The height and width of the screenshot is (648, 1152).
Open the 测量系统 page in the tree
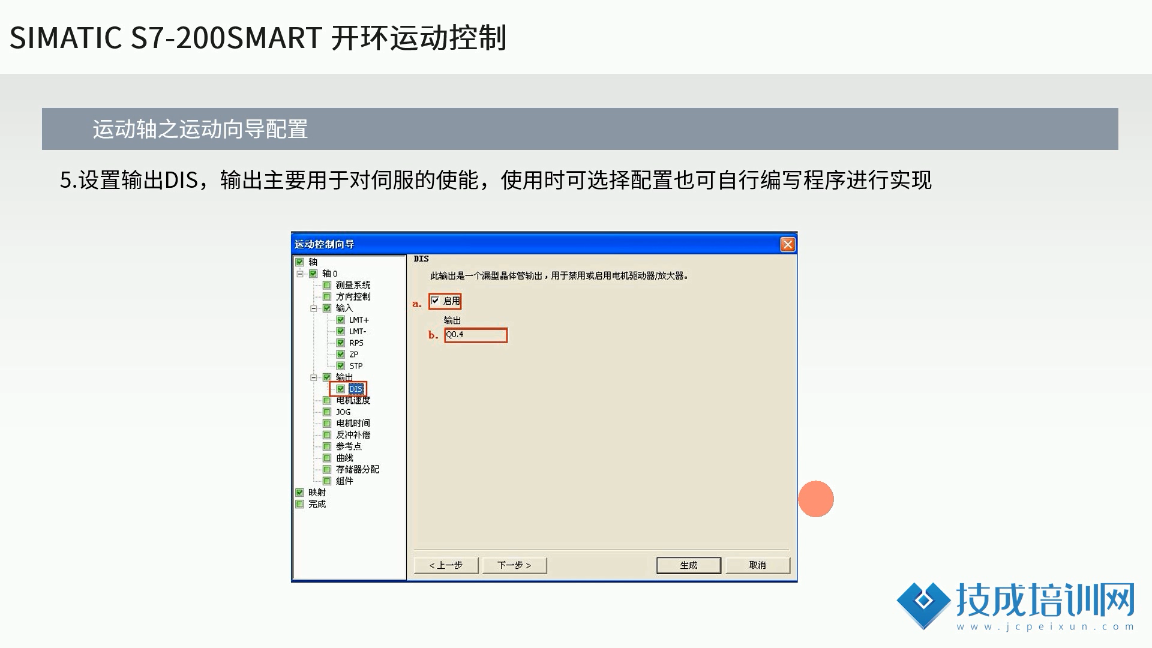pos(353,285)
